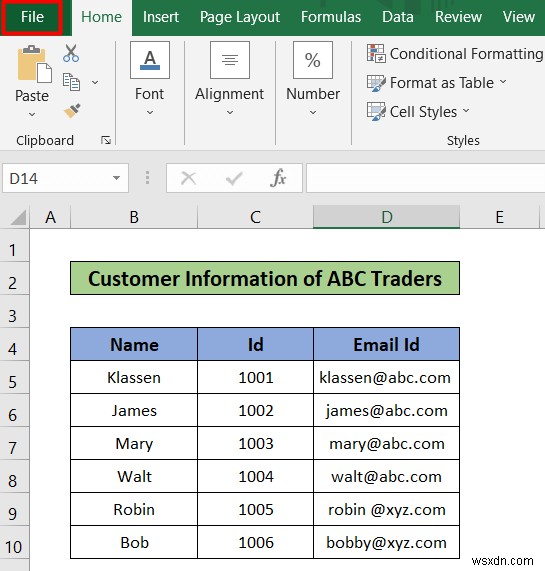Select the bobby@xyz.com email cell
The image size is (545, 571).
tap(387, 542)
